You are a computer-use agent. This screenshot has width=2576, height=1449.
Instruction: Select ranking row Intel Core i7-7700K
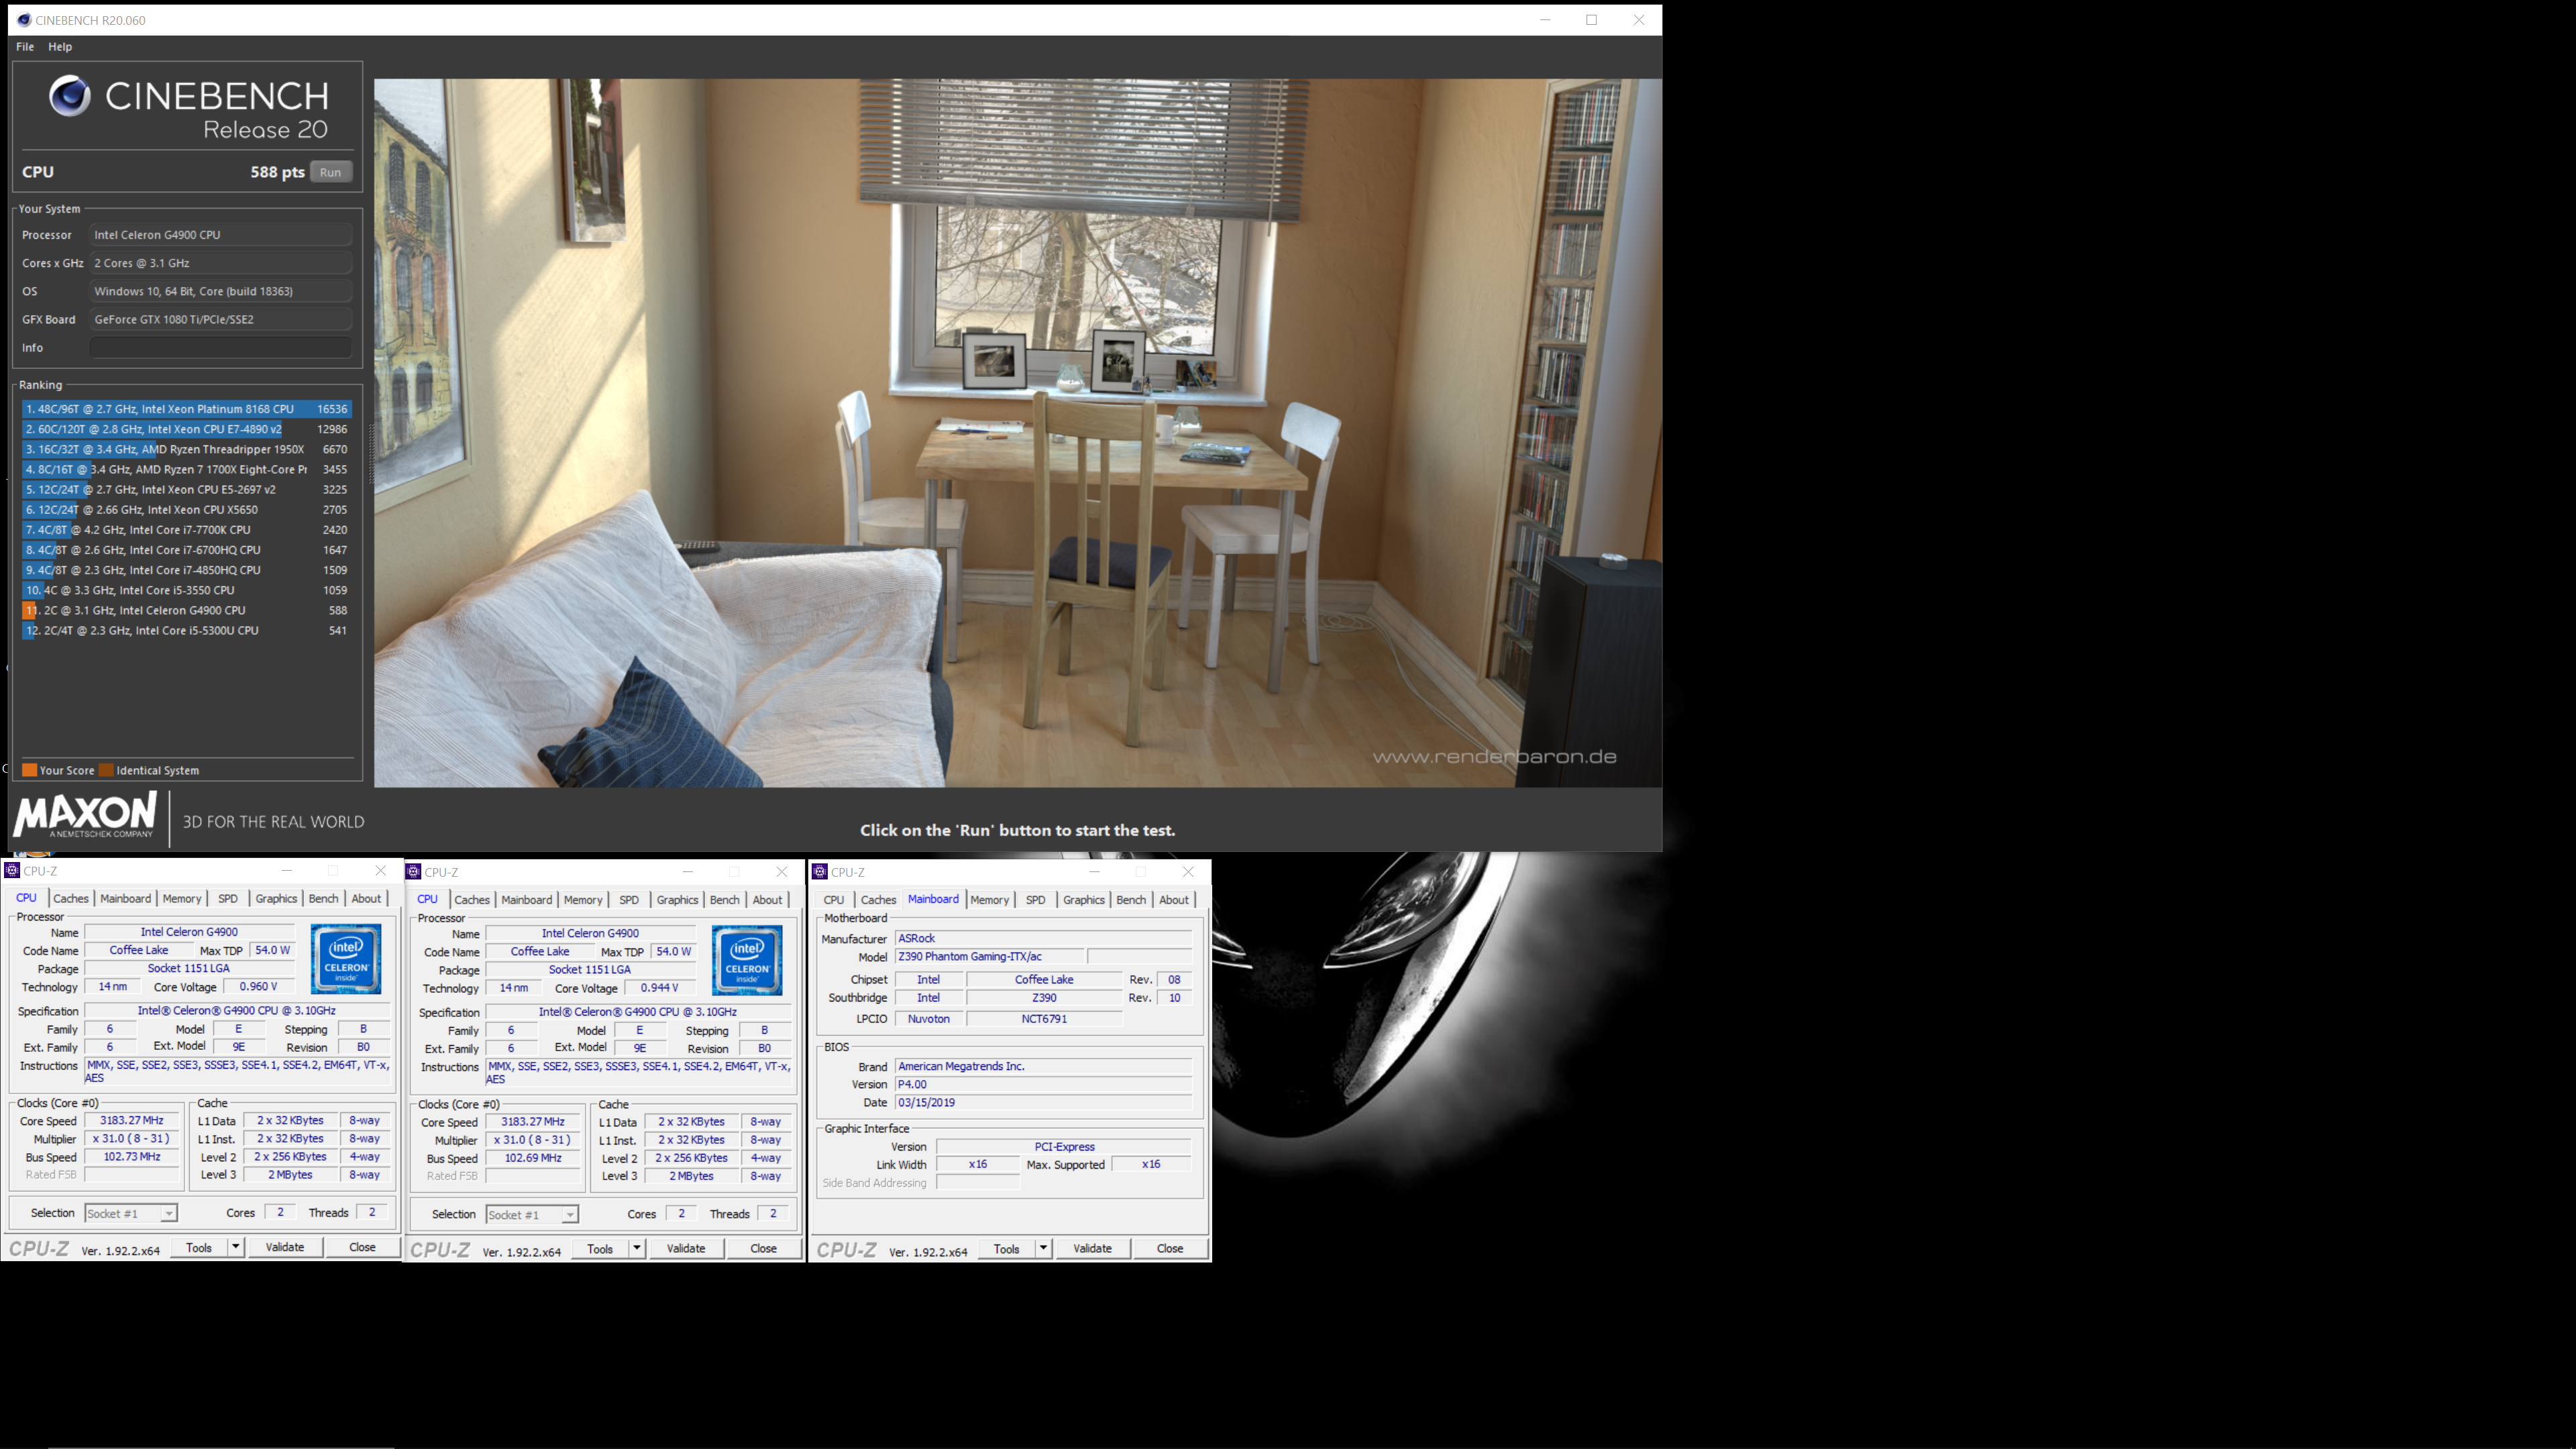[186, 530]
